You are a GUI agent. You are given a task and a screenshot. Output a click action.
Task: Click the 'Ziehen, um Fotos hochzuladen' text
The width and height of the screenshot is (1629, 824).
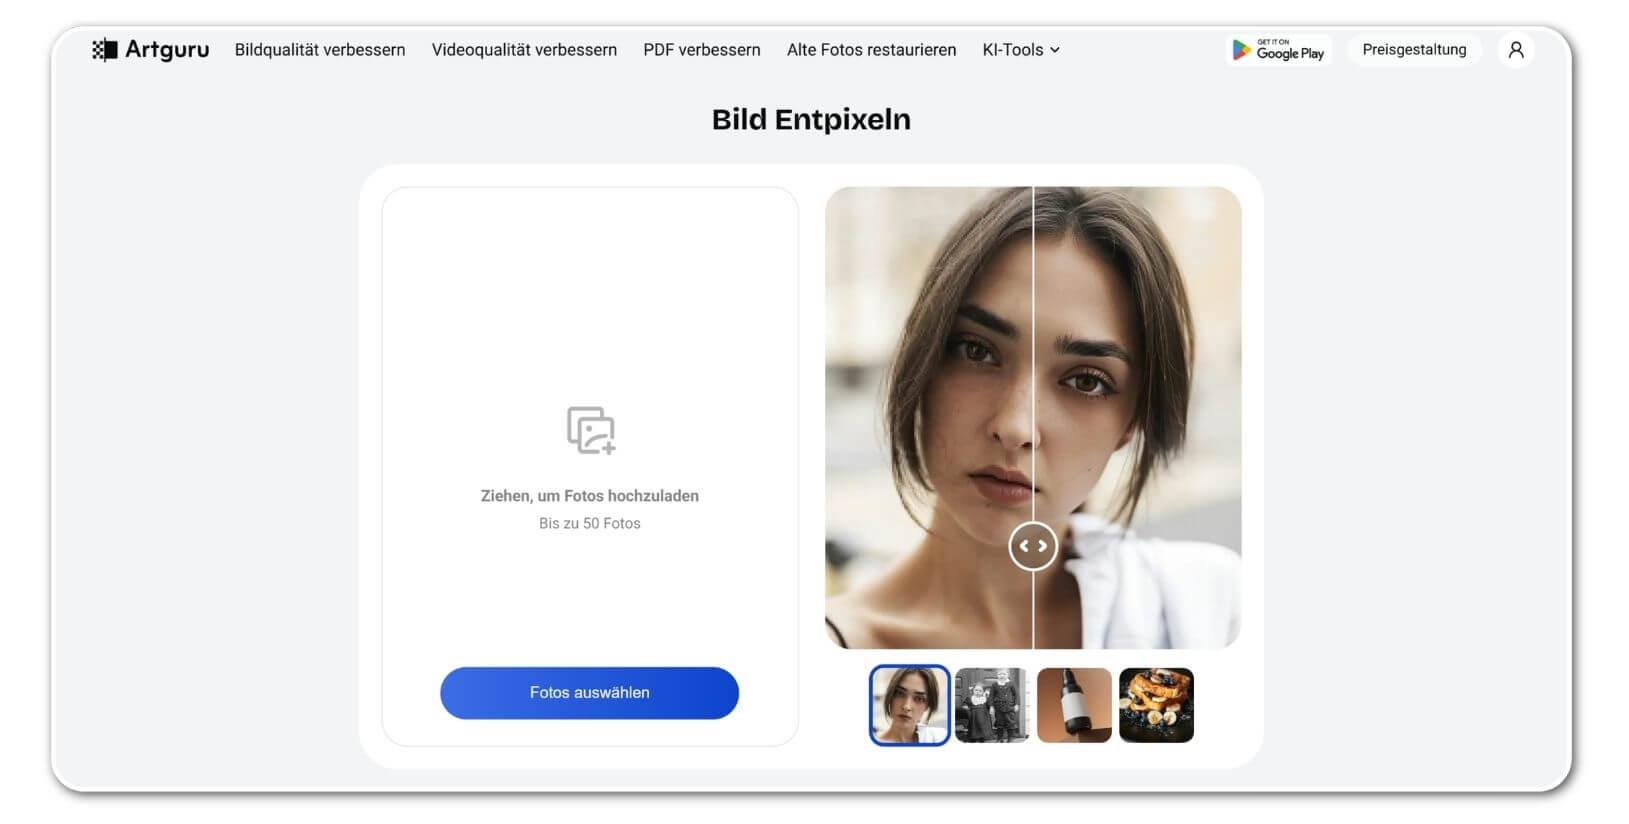[x=589, y=496]
